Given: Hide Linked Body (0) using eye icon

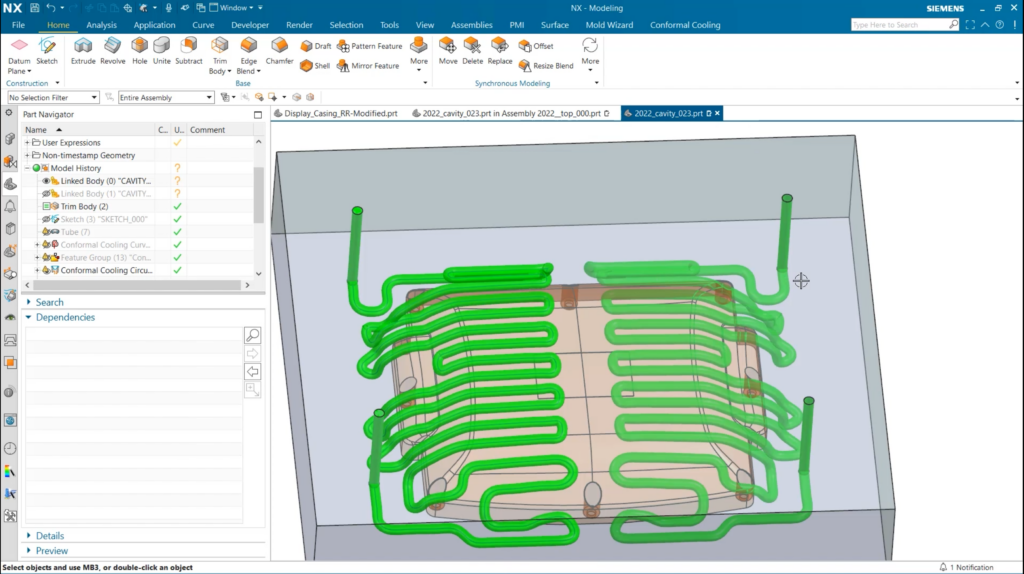Looking at the screenshot, I should (x=46, y=181).
